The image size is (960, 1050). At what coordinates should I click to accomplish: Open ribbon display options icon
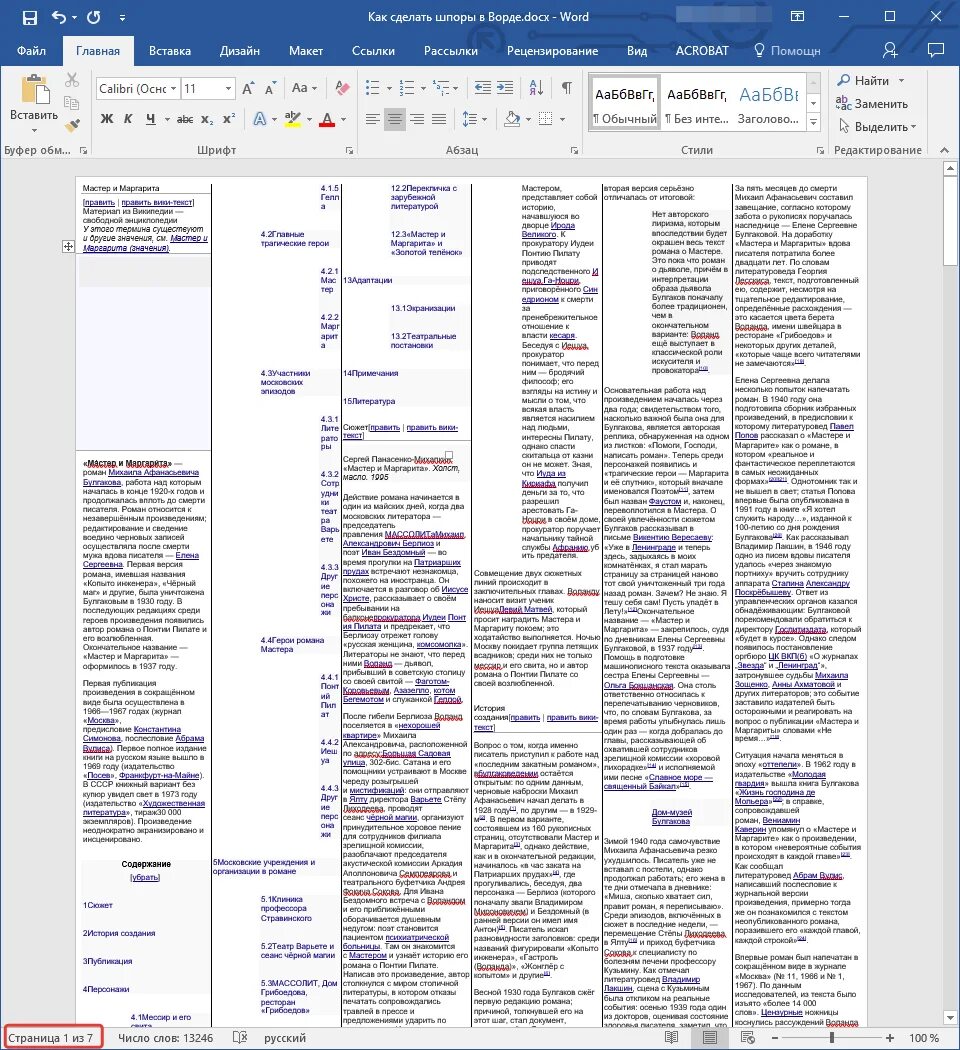click(x=797, y=17)
